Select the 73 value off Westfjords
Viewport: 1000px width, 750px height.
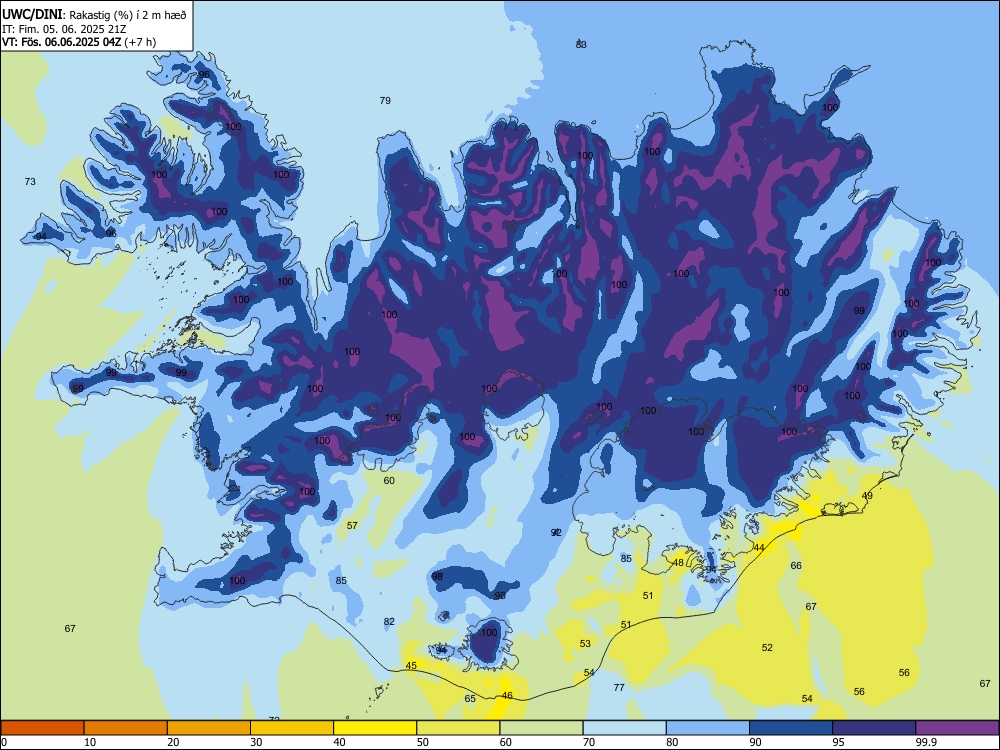(30, 181)
